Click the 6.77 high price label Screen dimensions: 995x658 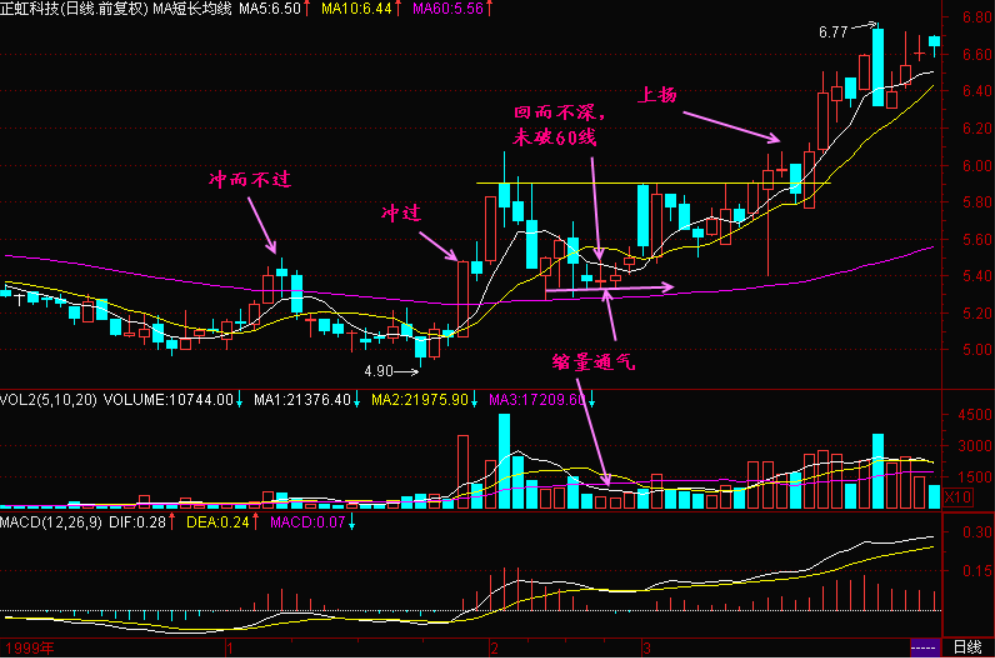[833, 32]
